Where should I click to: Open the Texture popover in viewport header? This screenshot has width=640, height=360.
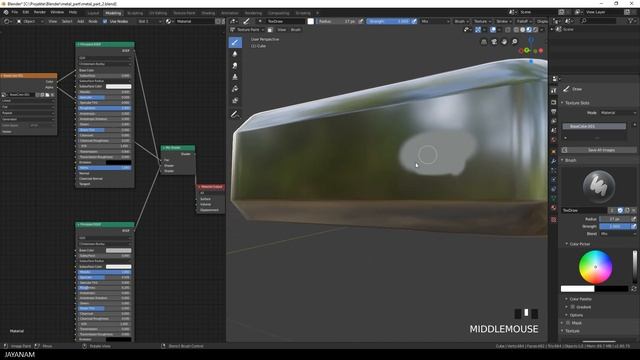(x=482, y=21)
